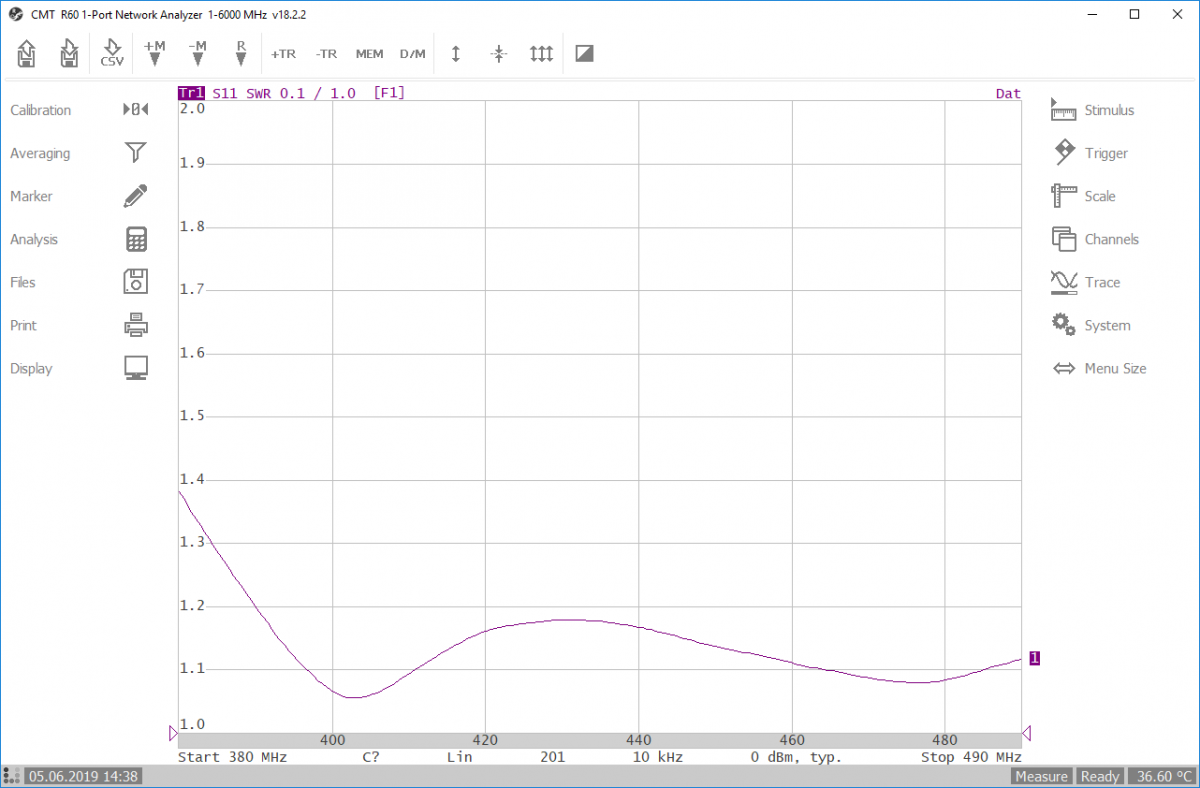The height and width of the screenshot is (788, 1200).
Task: Select the Tr1 trace label
Action: click(x=191, y=93)
